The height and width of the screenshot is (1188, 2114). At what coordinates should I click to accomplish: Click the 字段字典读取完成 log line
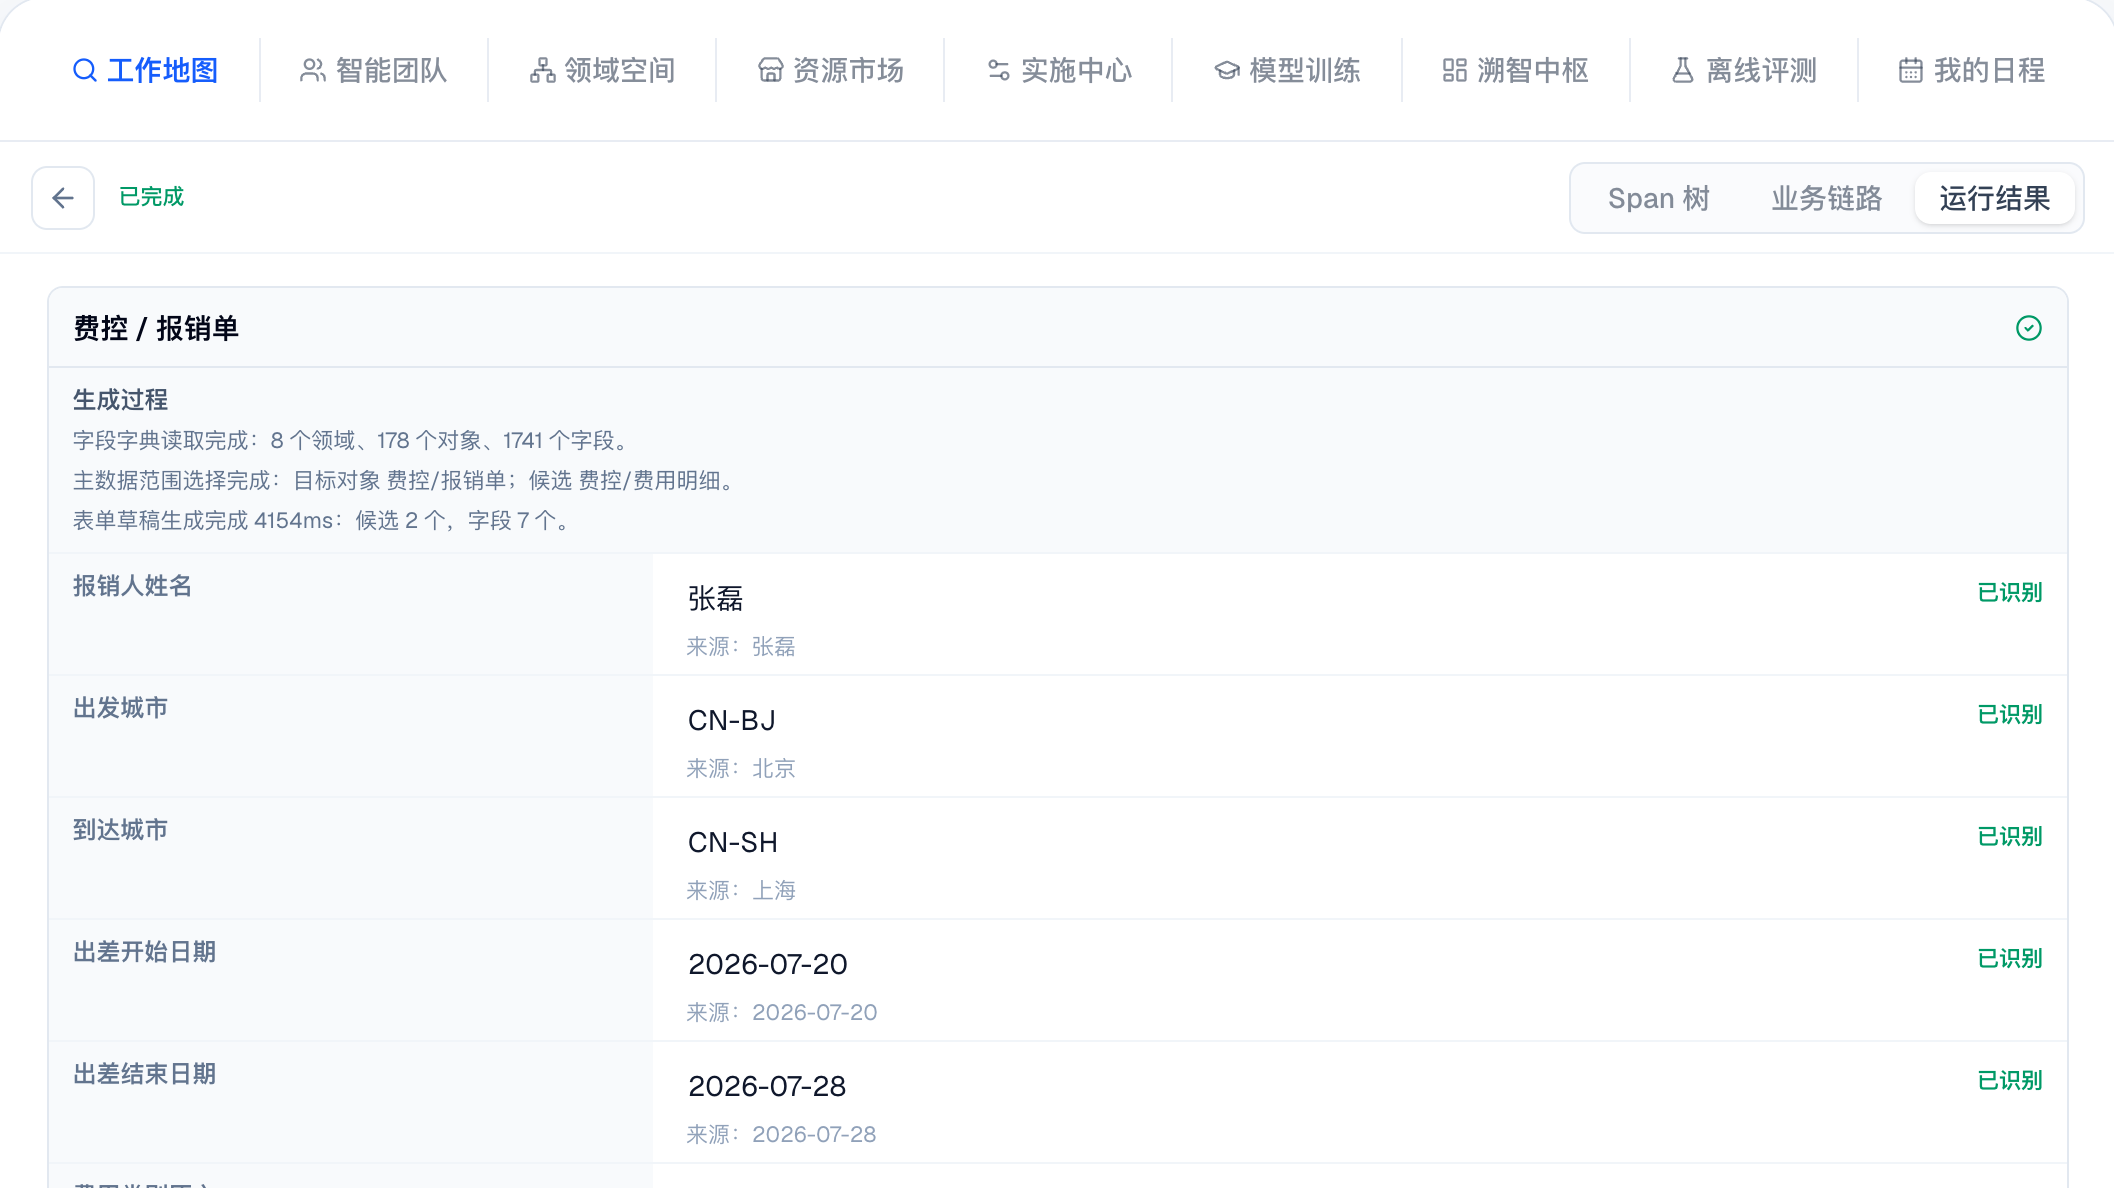pyautogui.click(x=351, y=441)
